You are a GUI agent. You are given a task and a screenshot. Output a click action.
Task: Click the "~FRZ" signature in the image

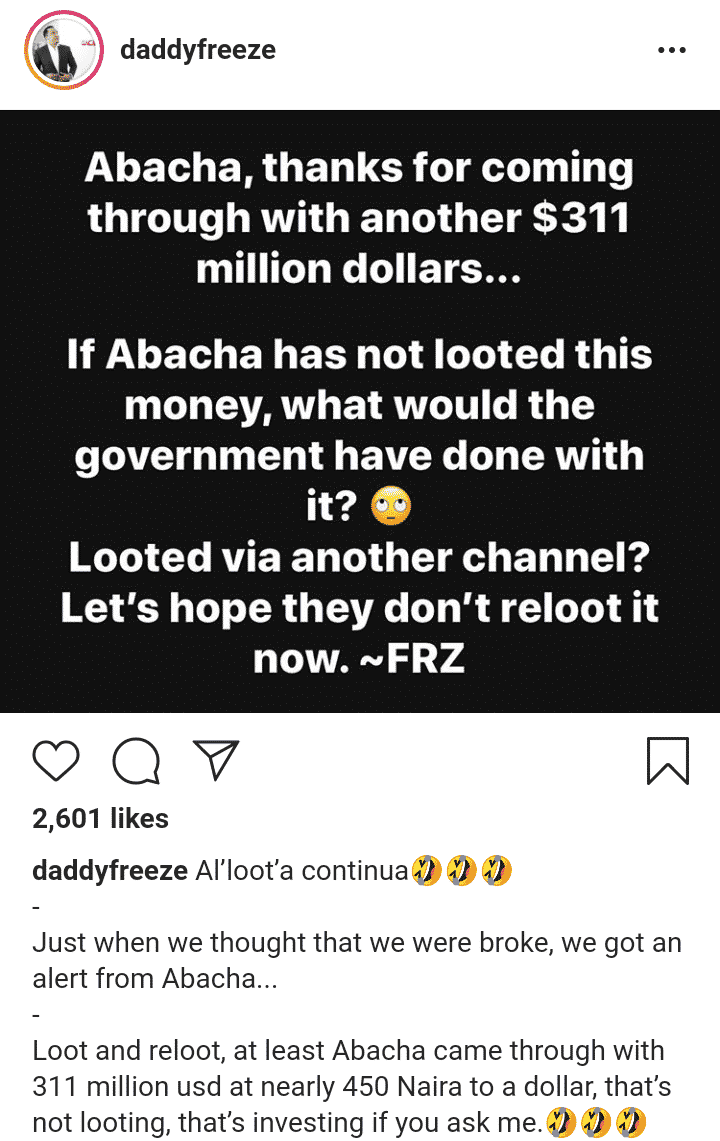coord(412,660)
